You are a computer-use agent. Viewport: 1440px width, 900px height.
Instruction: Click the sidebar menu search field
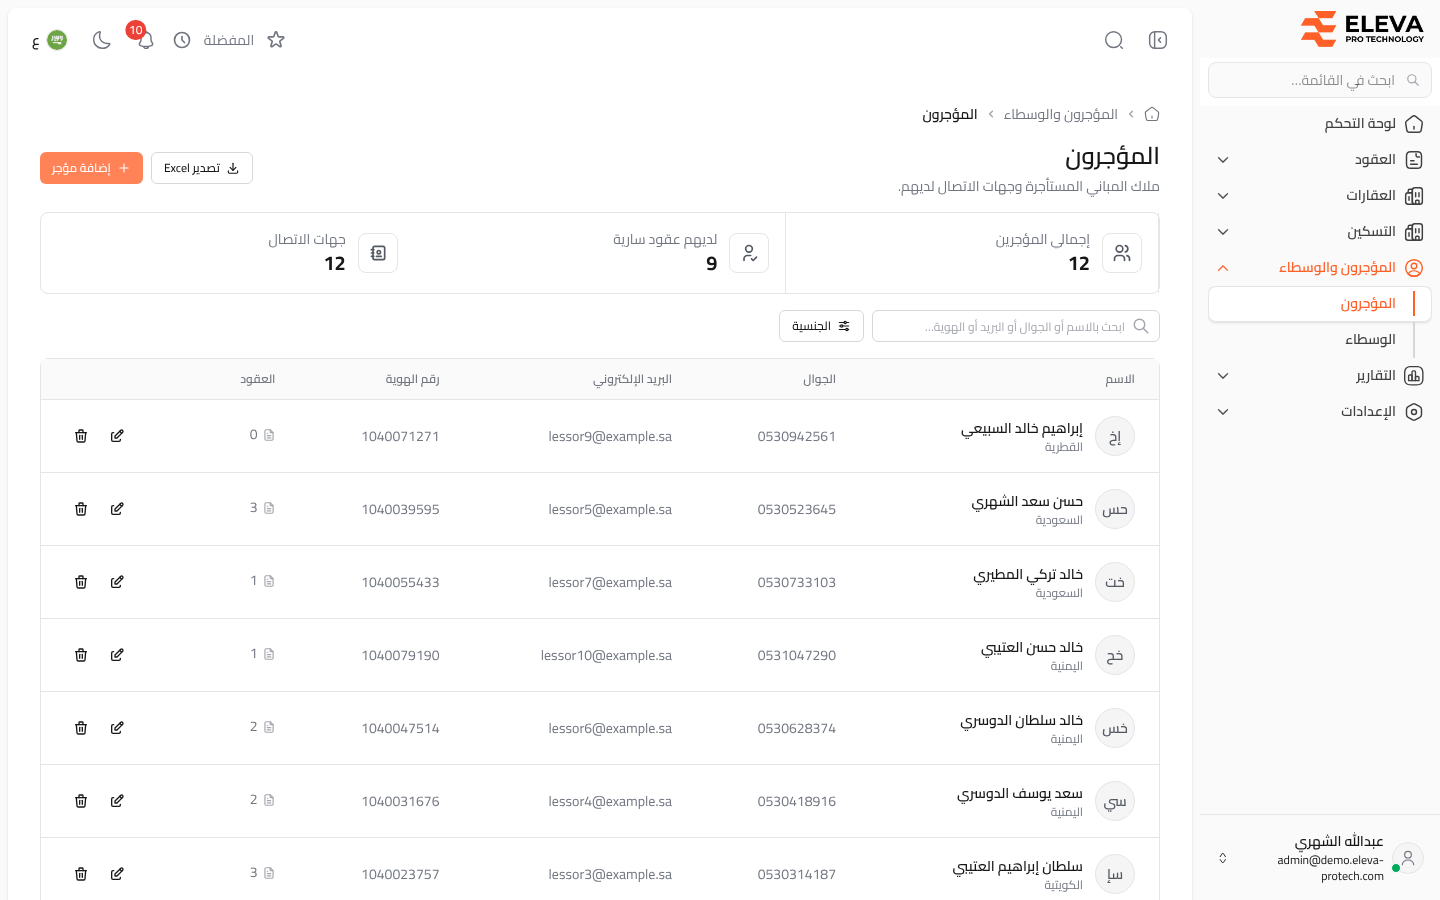1320,80
